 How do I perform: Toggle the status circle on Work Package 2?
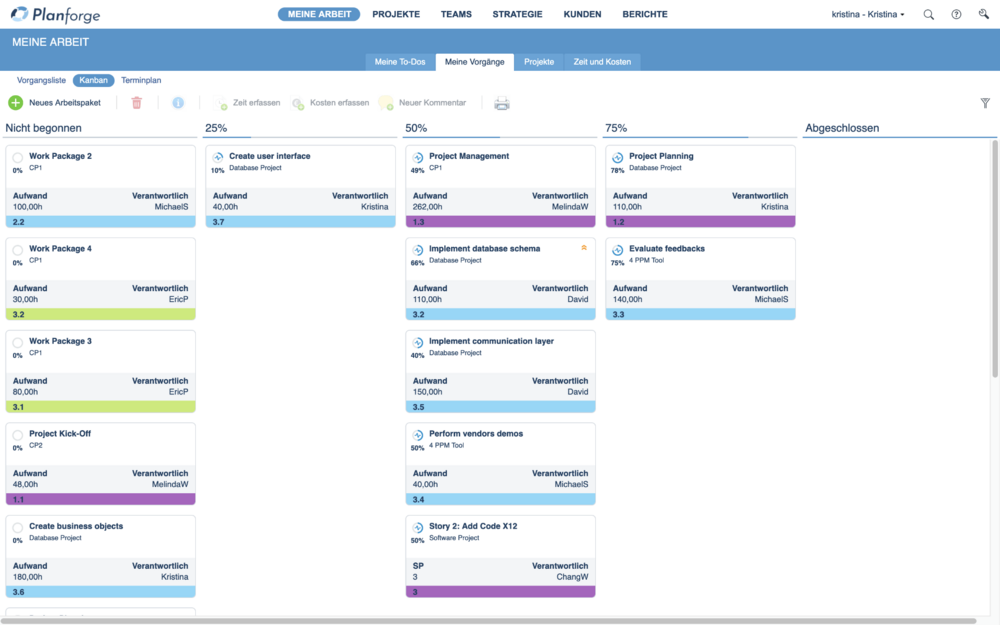pyautogui.click(x=18, y=157)
